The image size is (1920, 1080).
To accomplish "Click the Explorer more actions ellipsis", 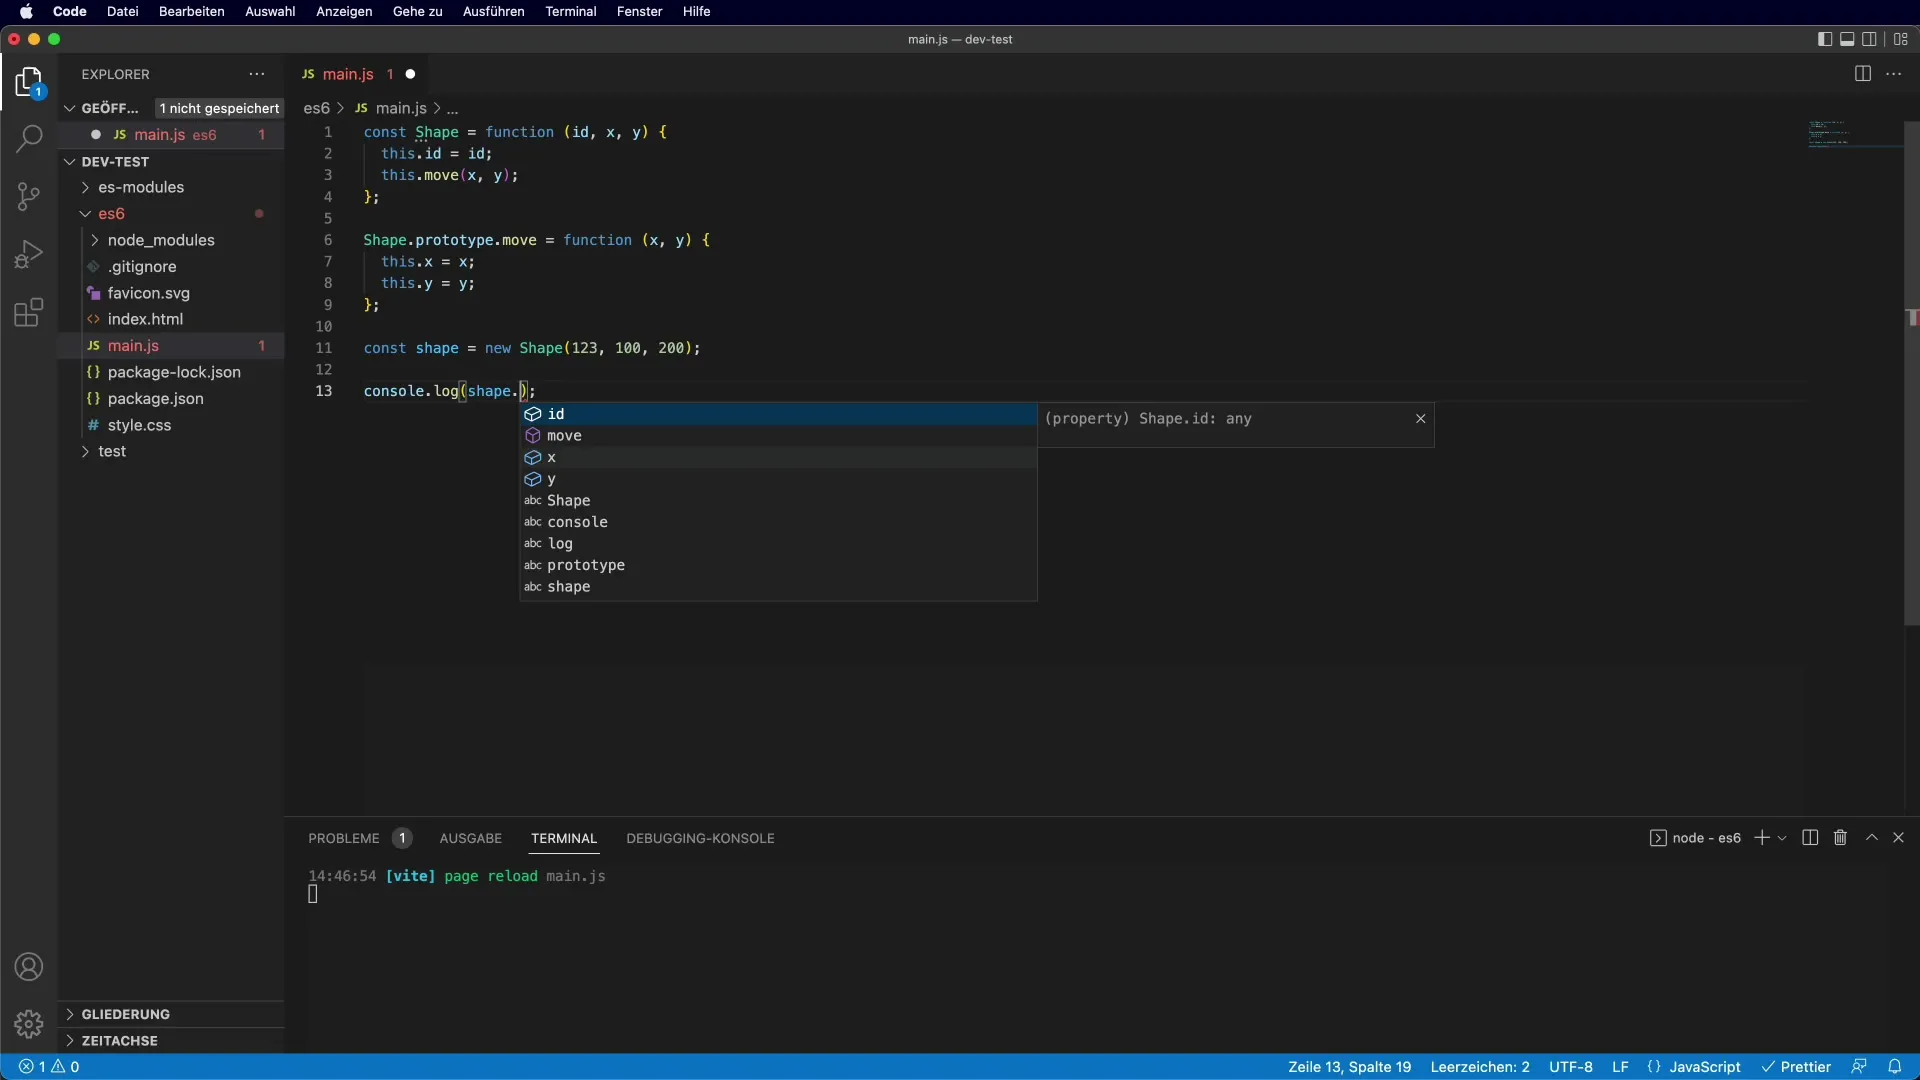I will 257,74.
